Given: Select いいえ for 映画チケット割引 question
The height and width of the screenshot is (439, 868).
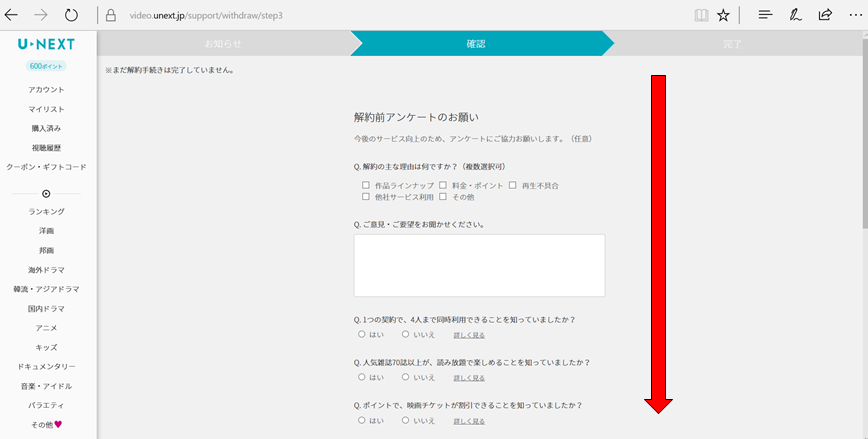Looking at the screenshot, I should pos(405,420).
